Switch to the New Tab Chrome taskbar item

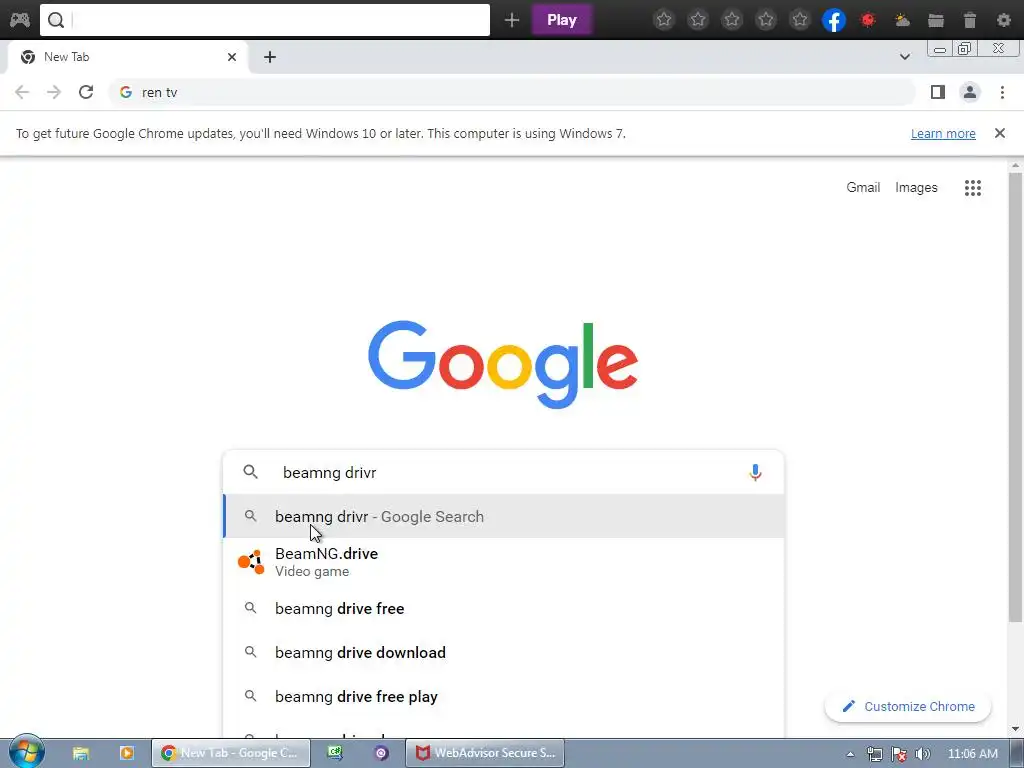point(231,753)
